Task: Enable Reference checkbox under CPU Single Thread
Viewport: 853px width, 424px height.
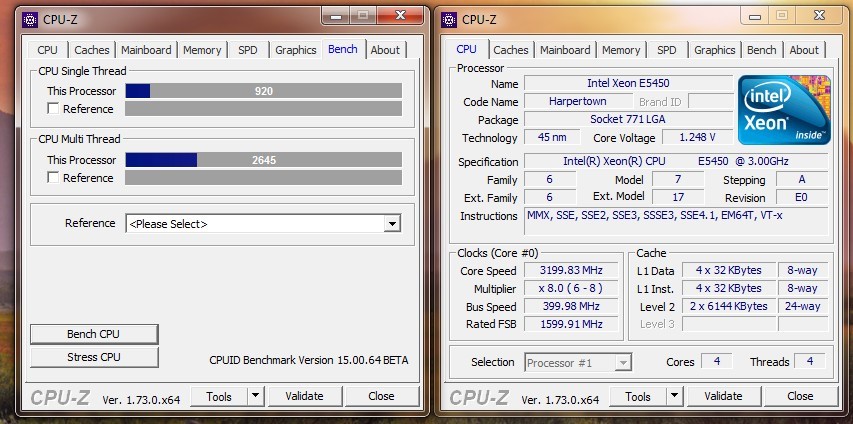Action: pyautogui.click(x=54, y=109)
